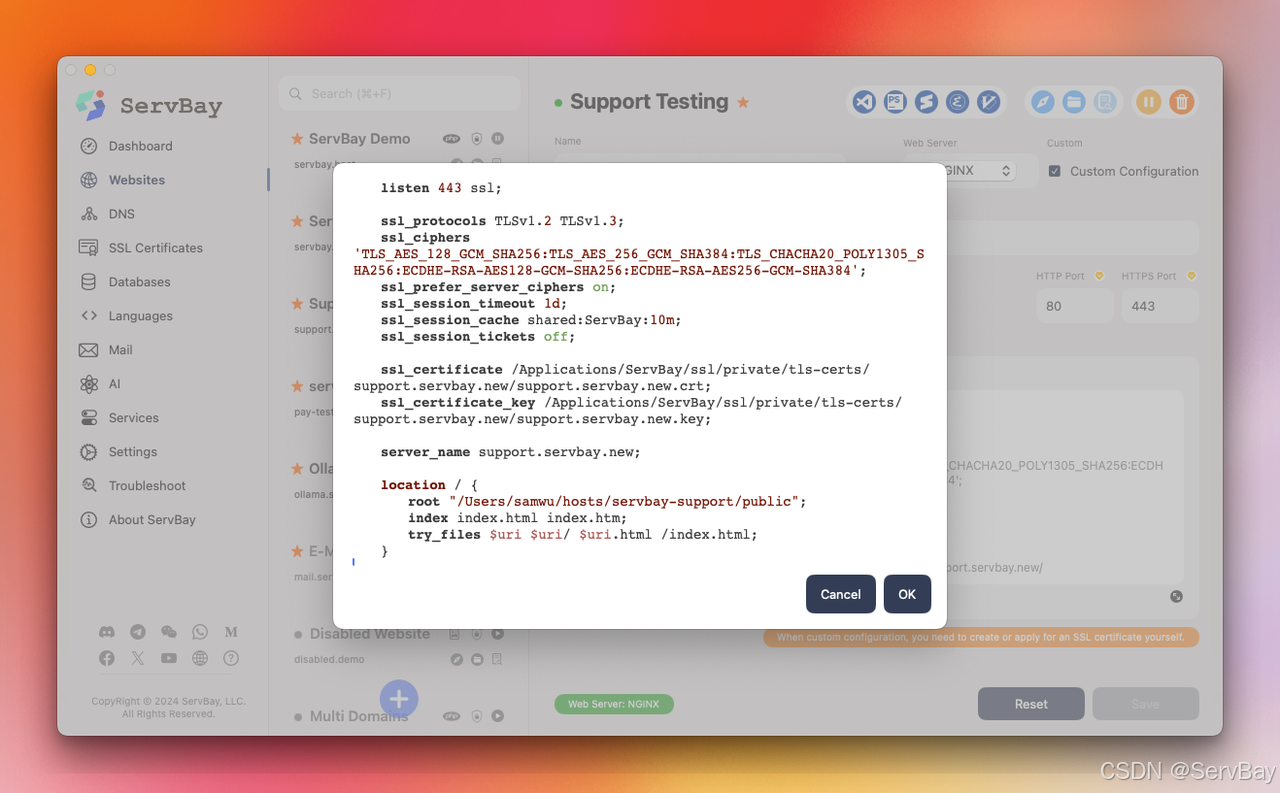Open the project in PhpStorm
The width and height of the screenshot is (1280, 793).
coord(895,101)
